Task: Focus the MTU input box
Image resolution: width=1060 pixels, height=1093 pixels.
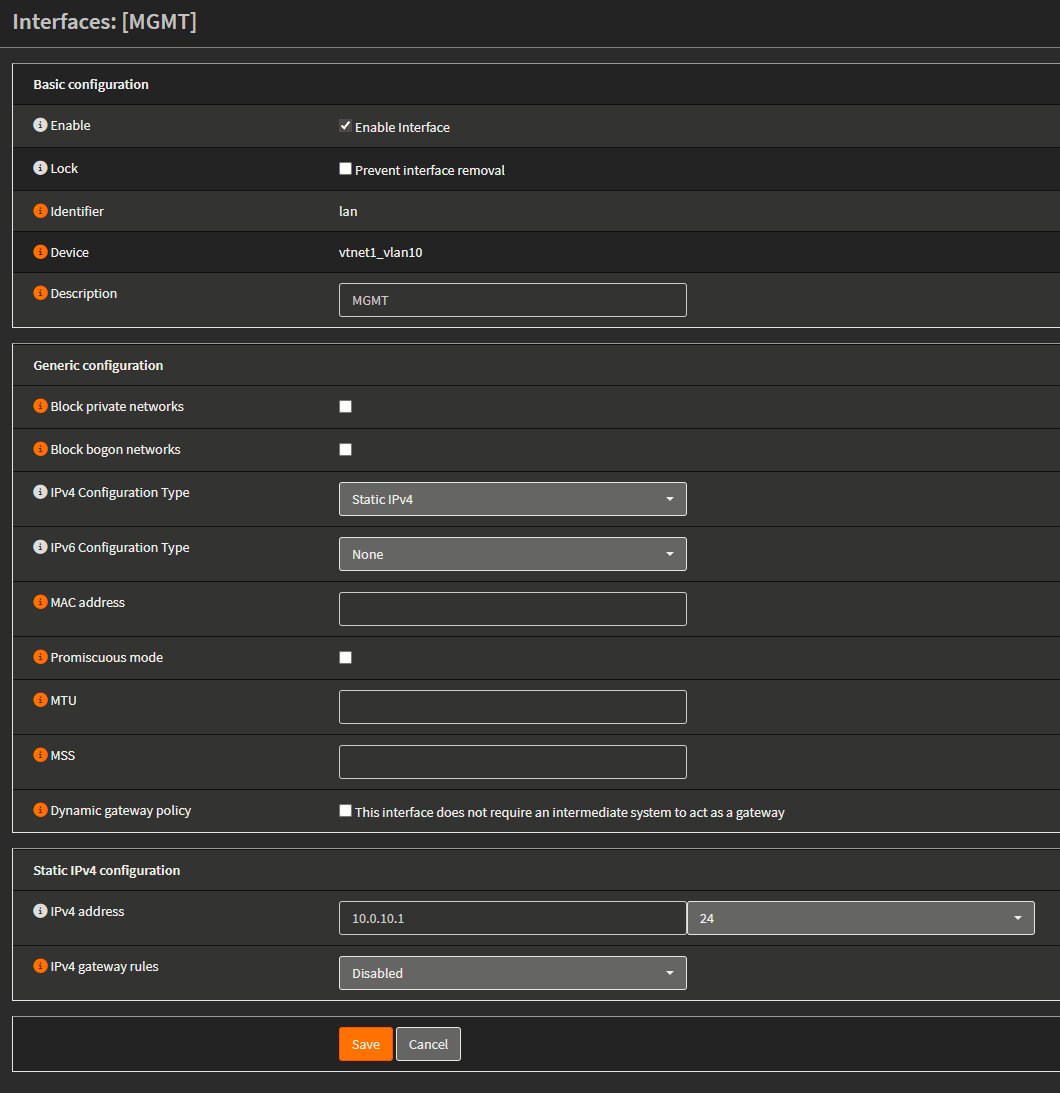Action: (x=512, y=707)
